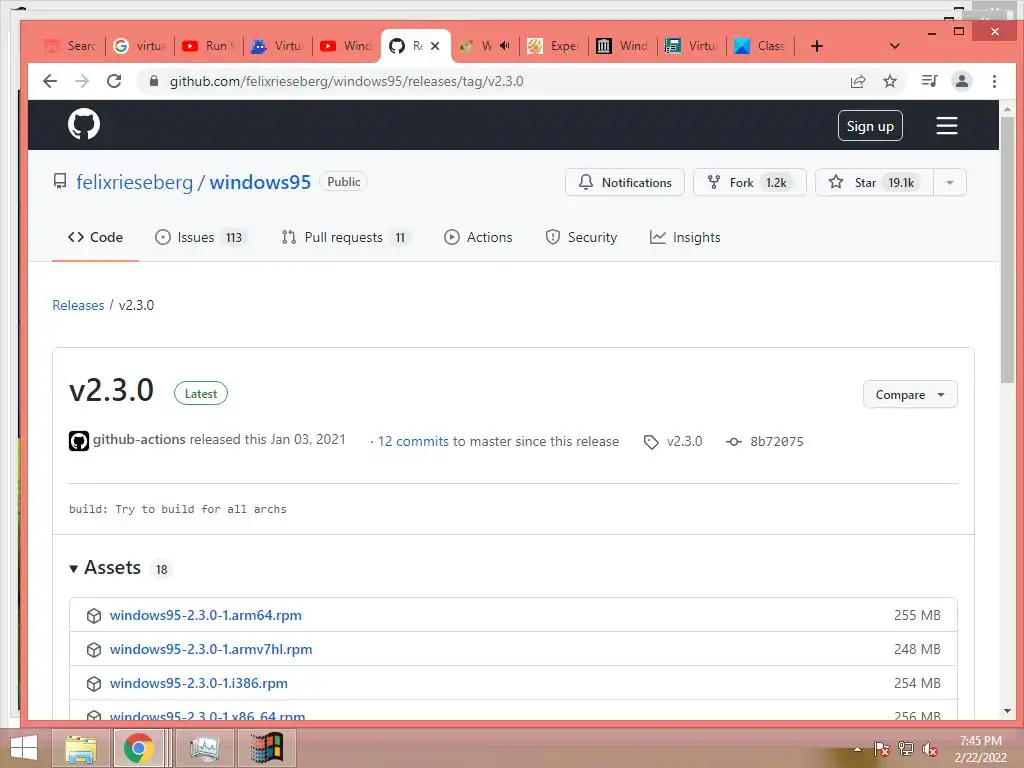Image resolution: width=1024 pixels, height=768 pixels.
Task: Click the package icon beside i386.rpm
Action: (x=94, y=683)
